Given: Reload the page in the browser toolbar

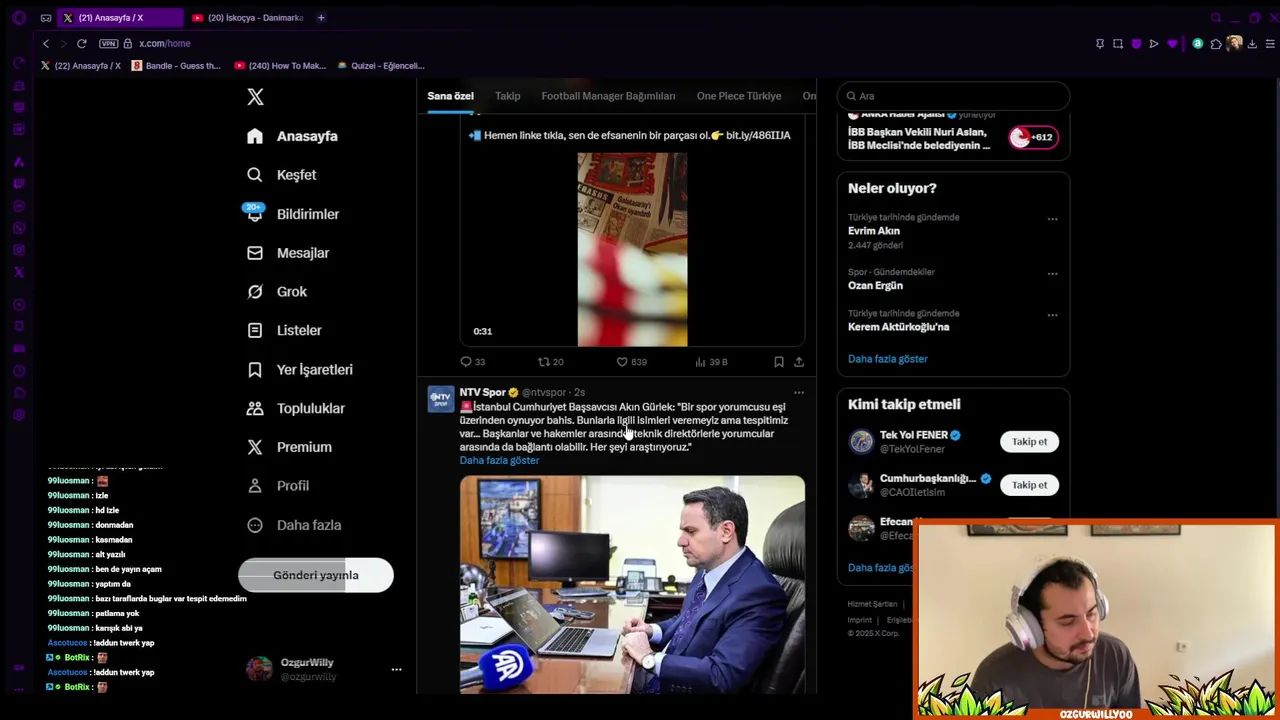Looking at the screenshot, I should coord(82,43).
